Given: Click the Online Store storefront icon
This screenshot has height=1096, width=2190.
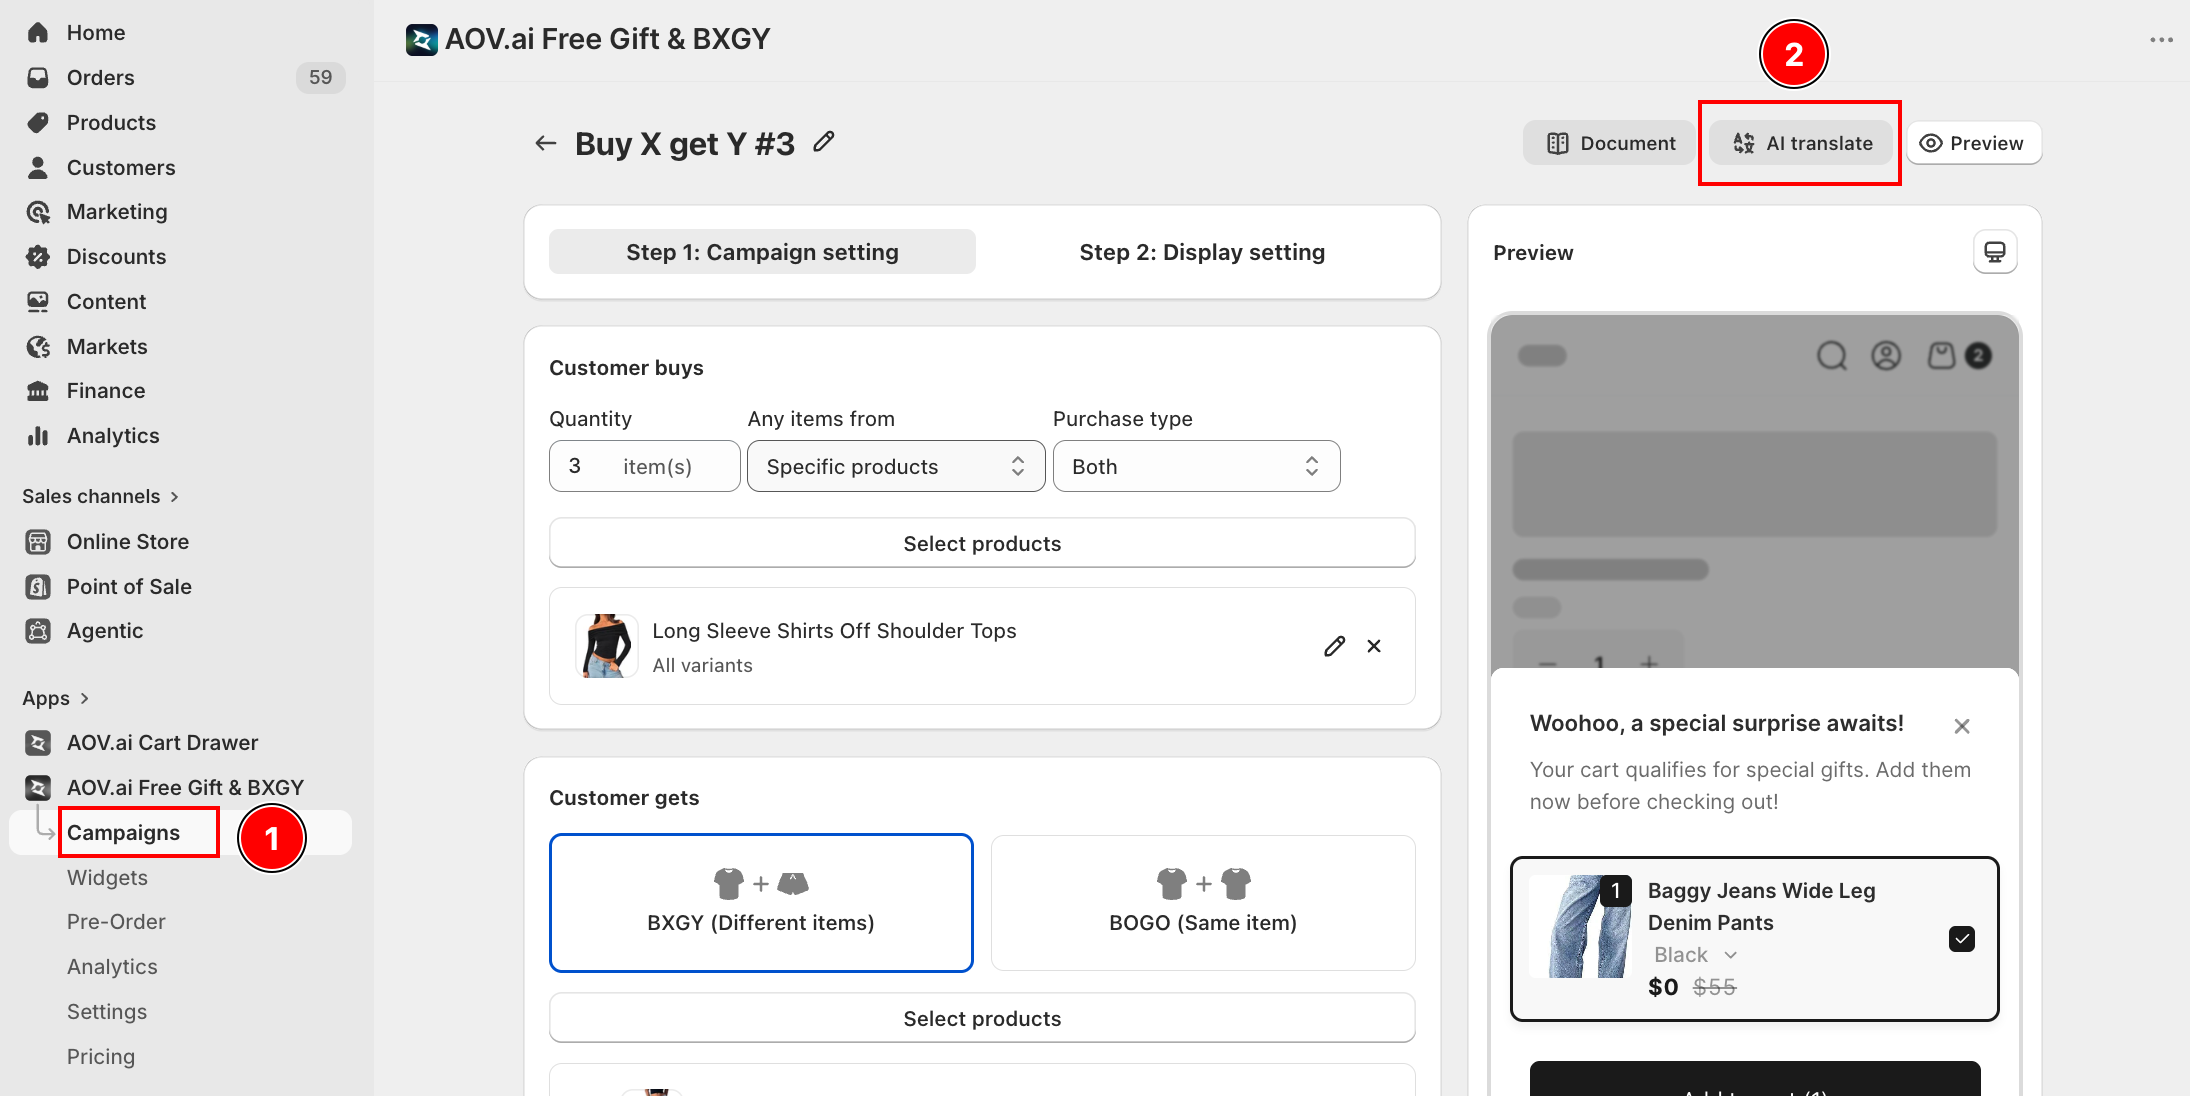Looking at the screenshot, I should [x=38, y=541].
